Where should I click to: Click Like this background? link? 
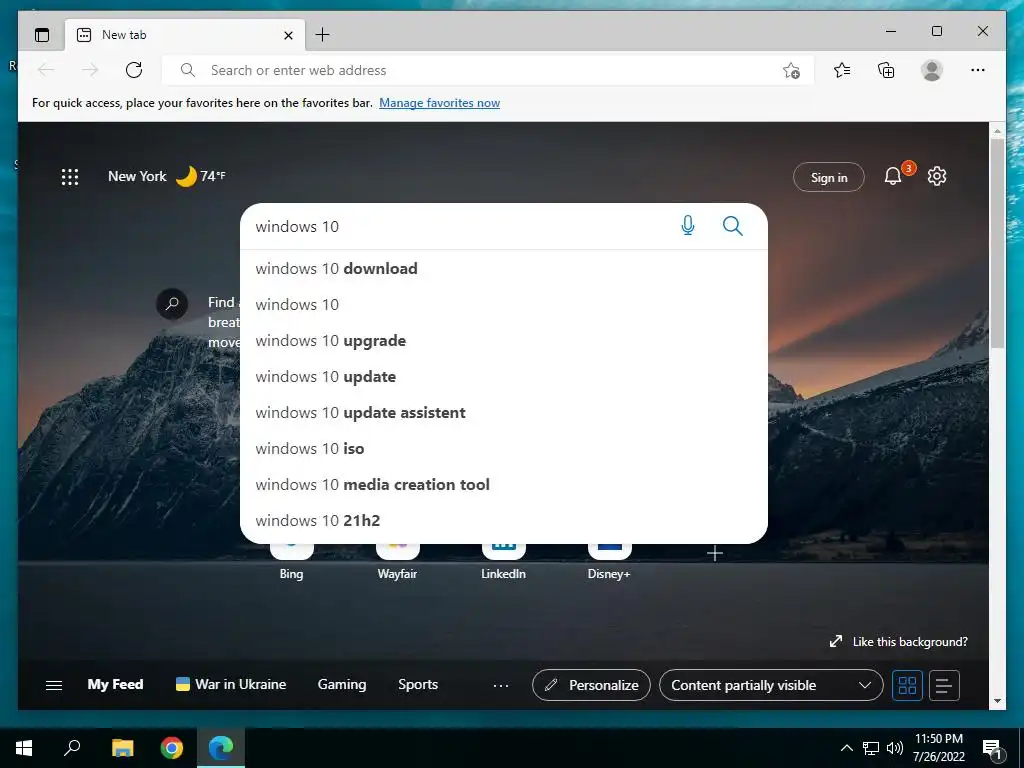point(899,641)
